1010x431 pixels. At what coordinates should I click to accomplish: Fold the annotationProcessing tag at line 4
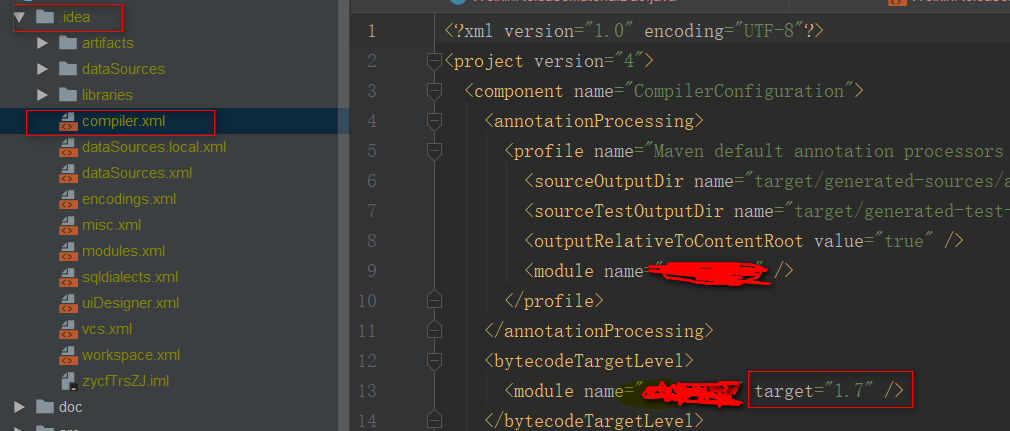pos(434,121)
